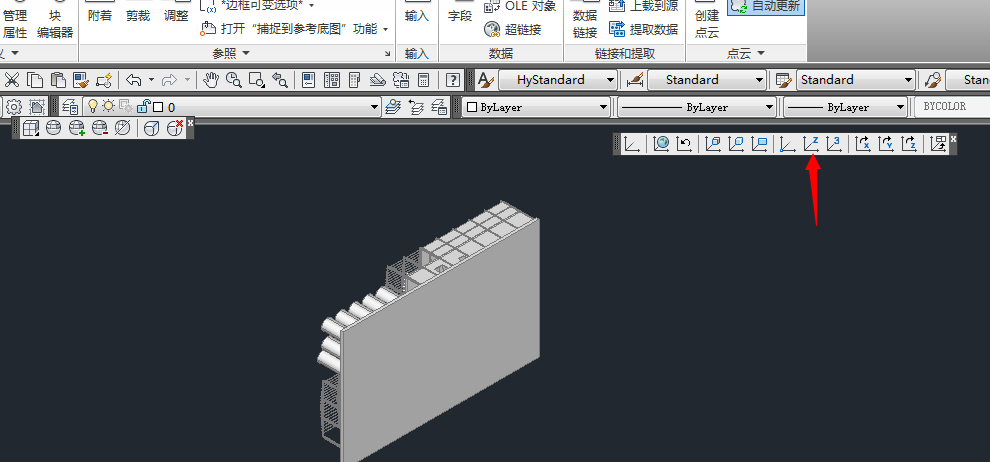Click the Rotate UCS about X icon
Screen dimensions: 990x462
click(863, 144)
